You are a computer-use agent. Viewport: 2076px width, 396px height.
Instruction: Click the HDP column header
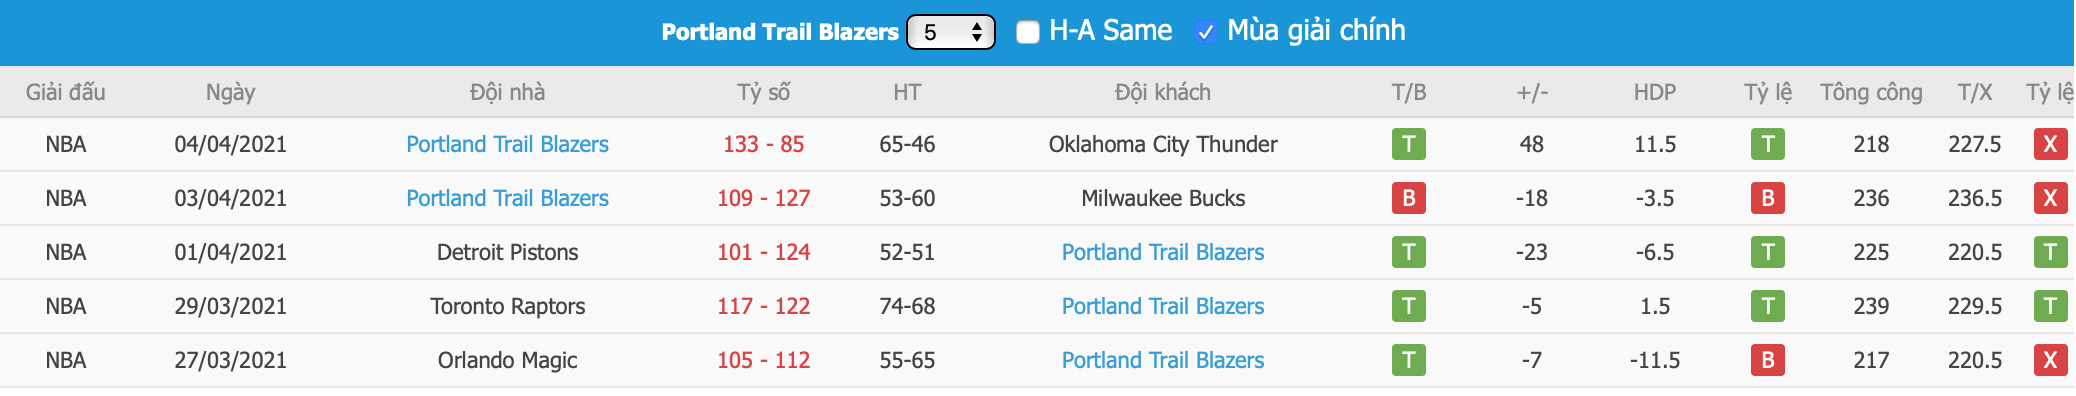pos(1655,92)
